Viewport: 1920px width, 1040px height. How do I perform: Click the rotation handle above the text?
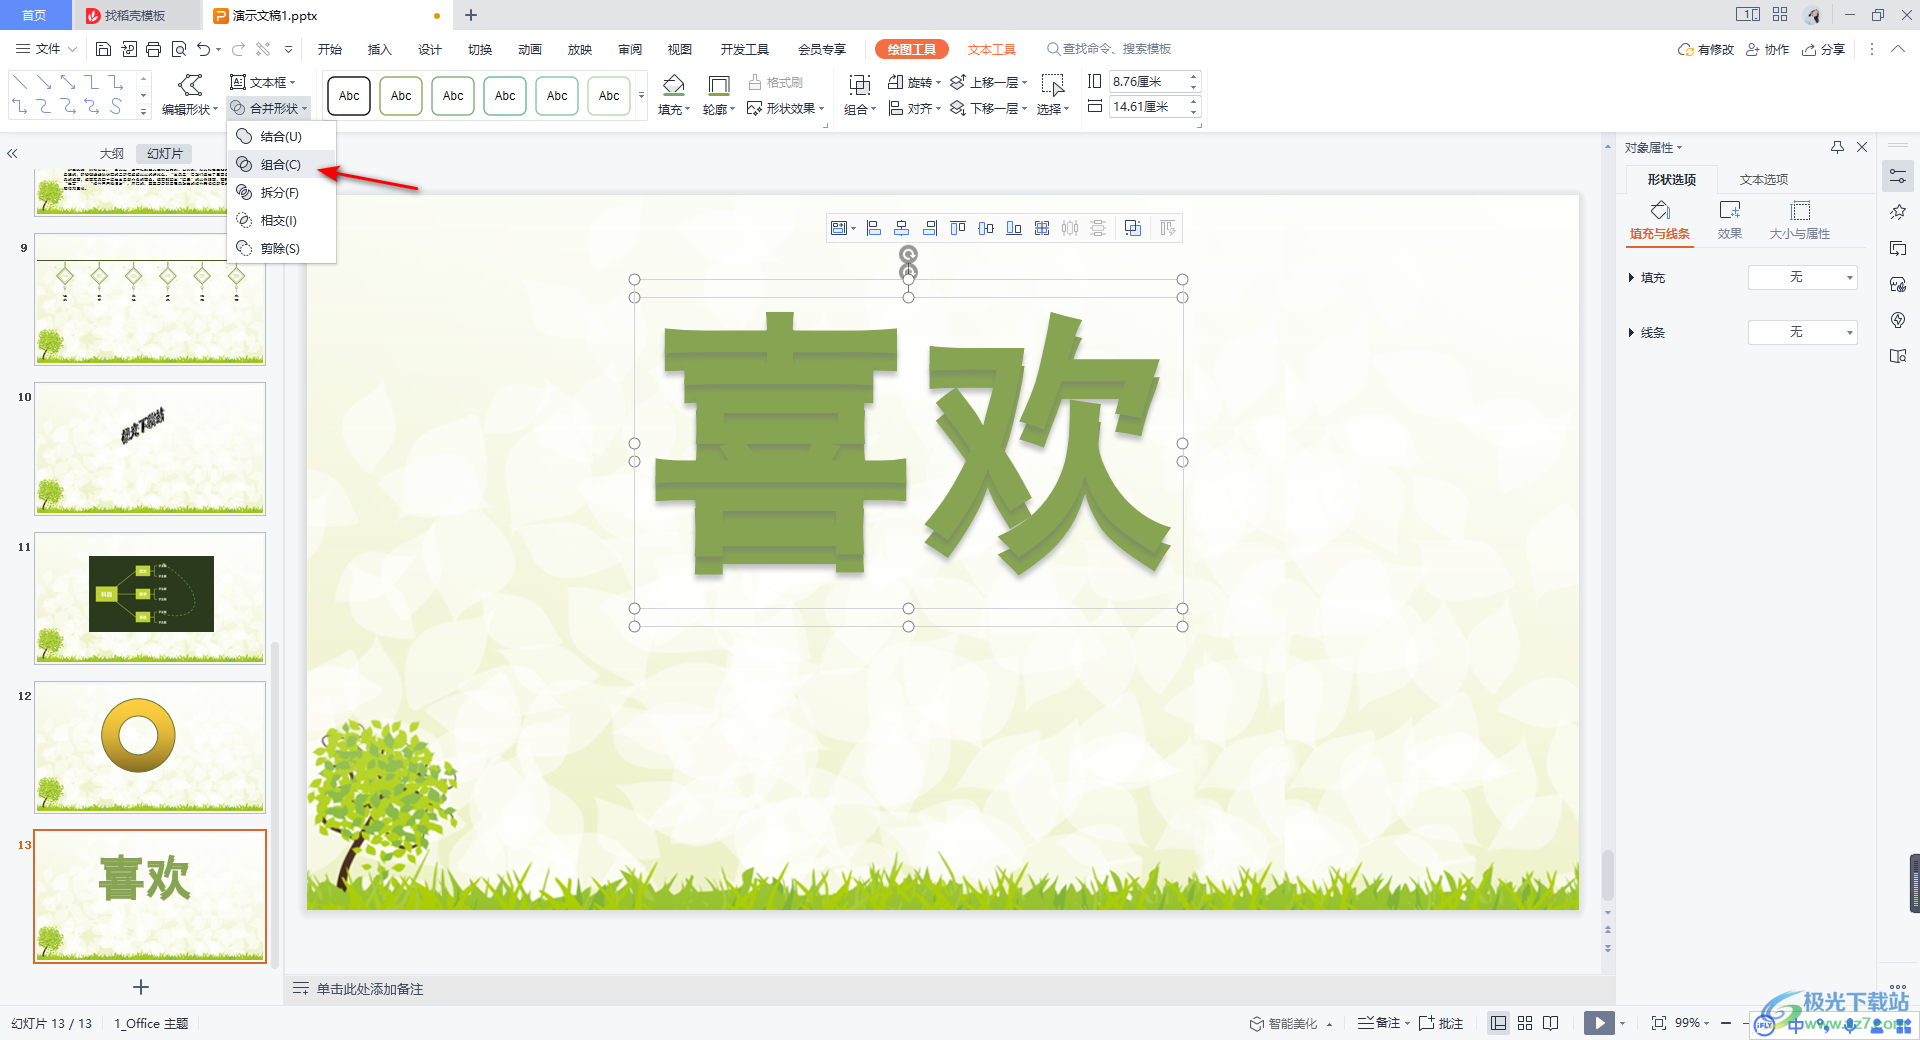[x=908, y=255]
